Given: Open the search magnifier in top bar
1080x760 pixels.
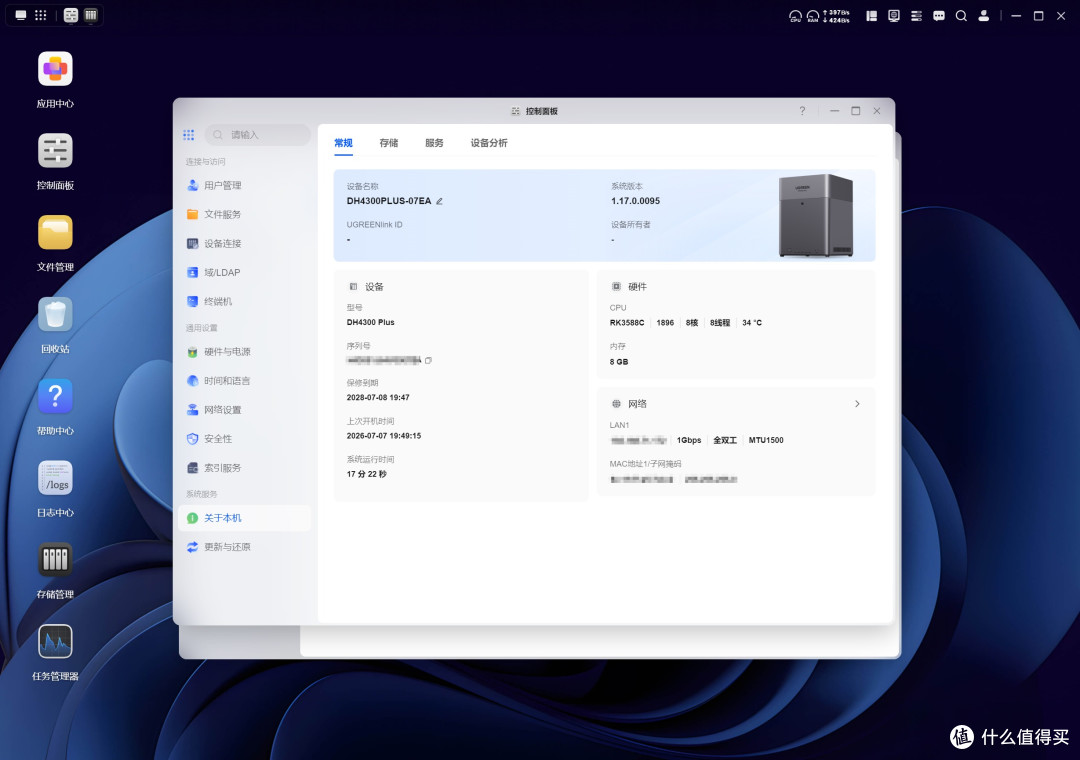Looking at the screenshot, I should pyautogui.click(x=961, y=15).
